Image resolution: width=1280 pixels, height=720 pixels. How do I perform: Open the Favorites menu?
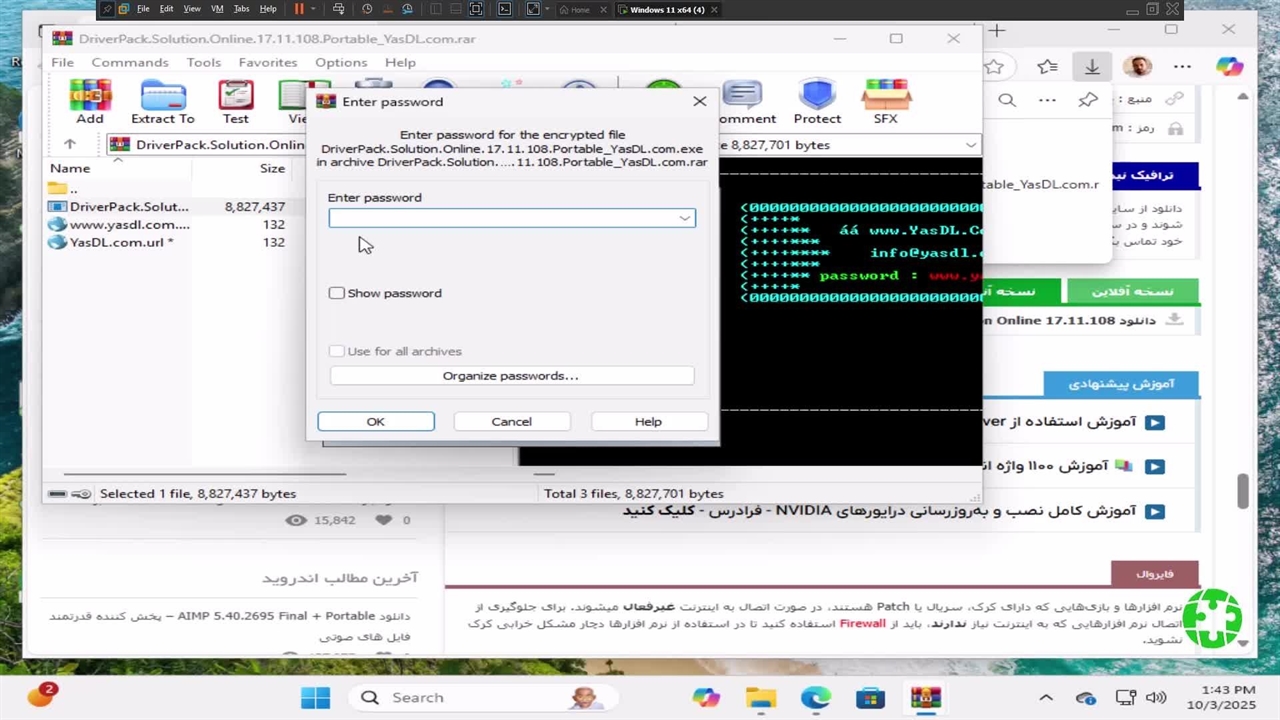click(x=267, y=62)
